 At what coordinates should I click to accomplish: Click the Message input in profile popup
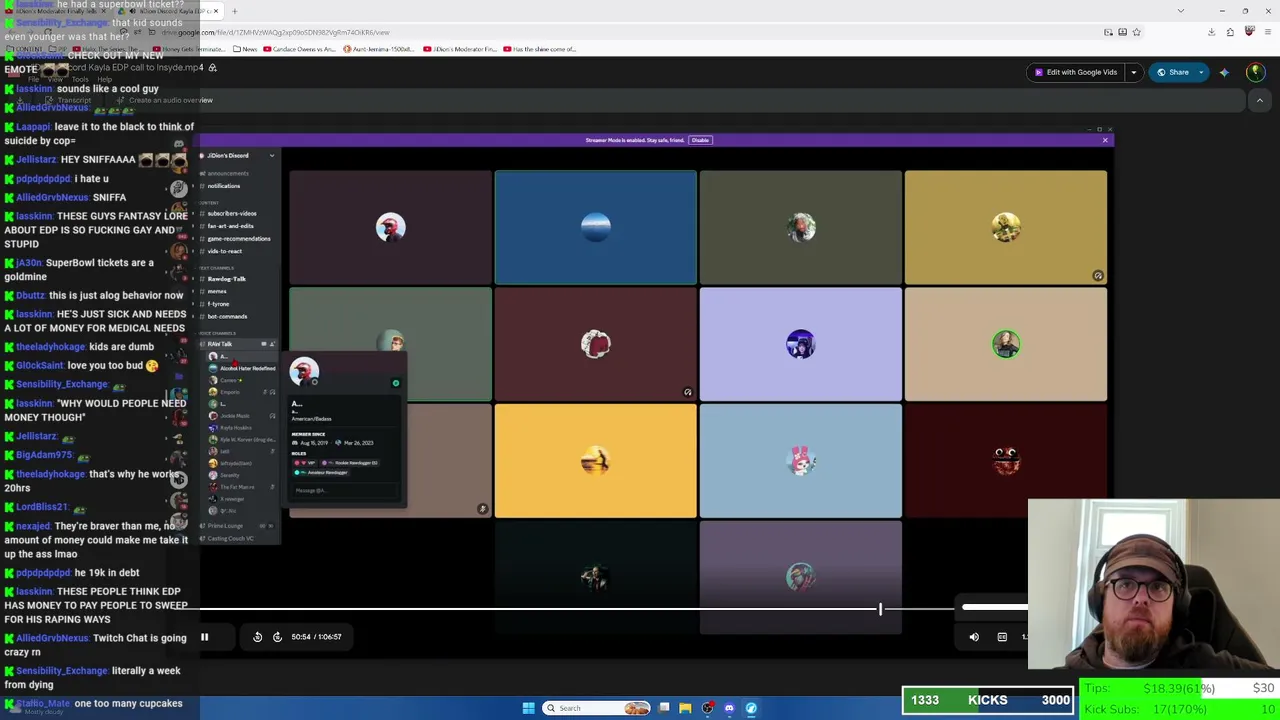pos(345,490)
